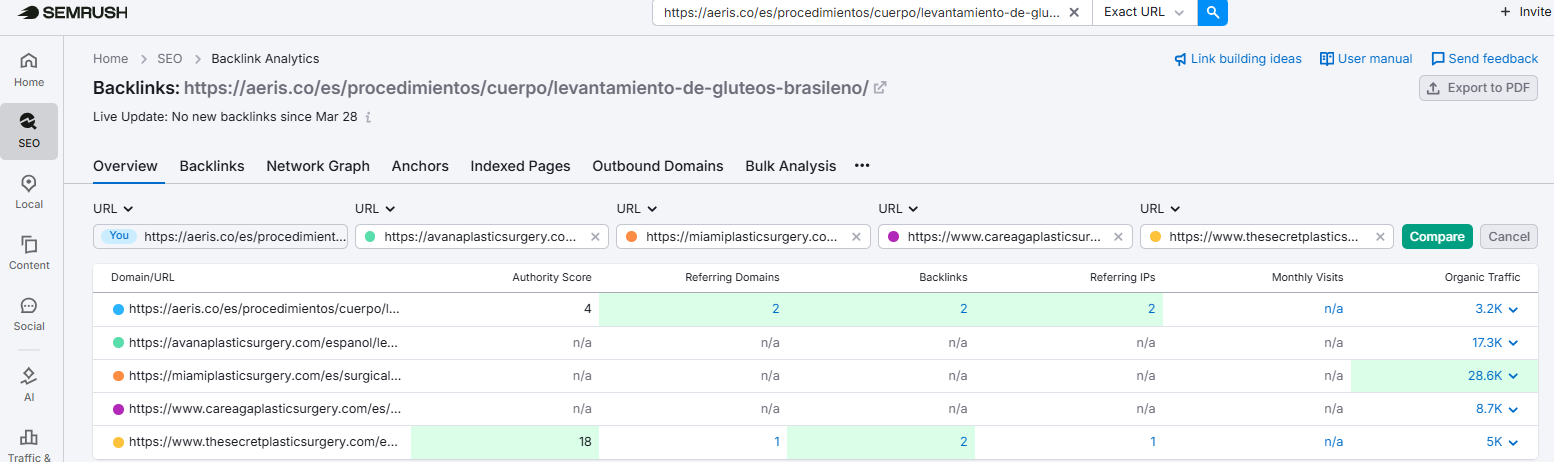1554x462 pixels.
Task: Click the thesecretplasticsurgery.com table row URL
Action: coord(265,442)
